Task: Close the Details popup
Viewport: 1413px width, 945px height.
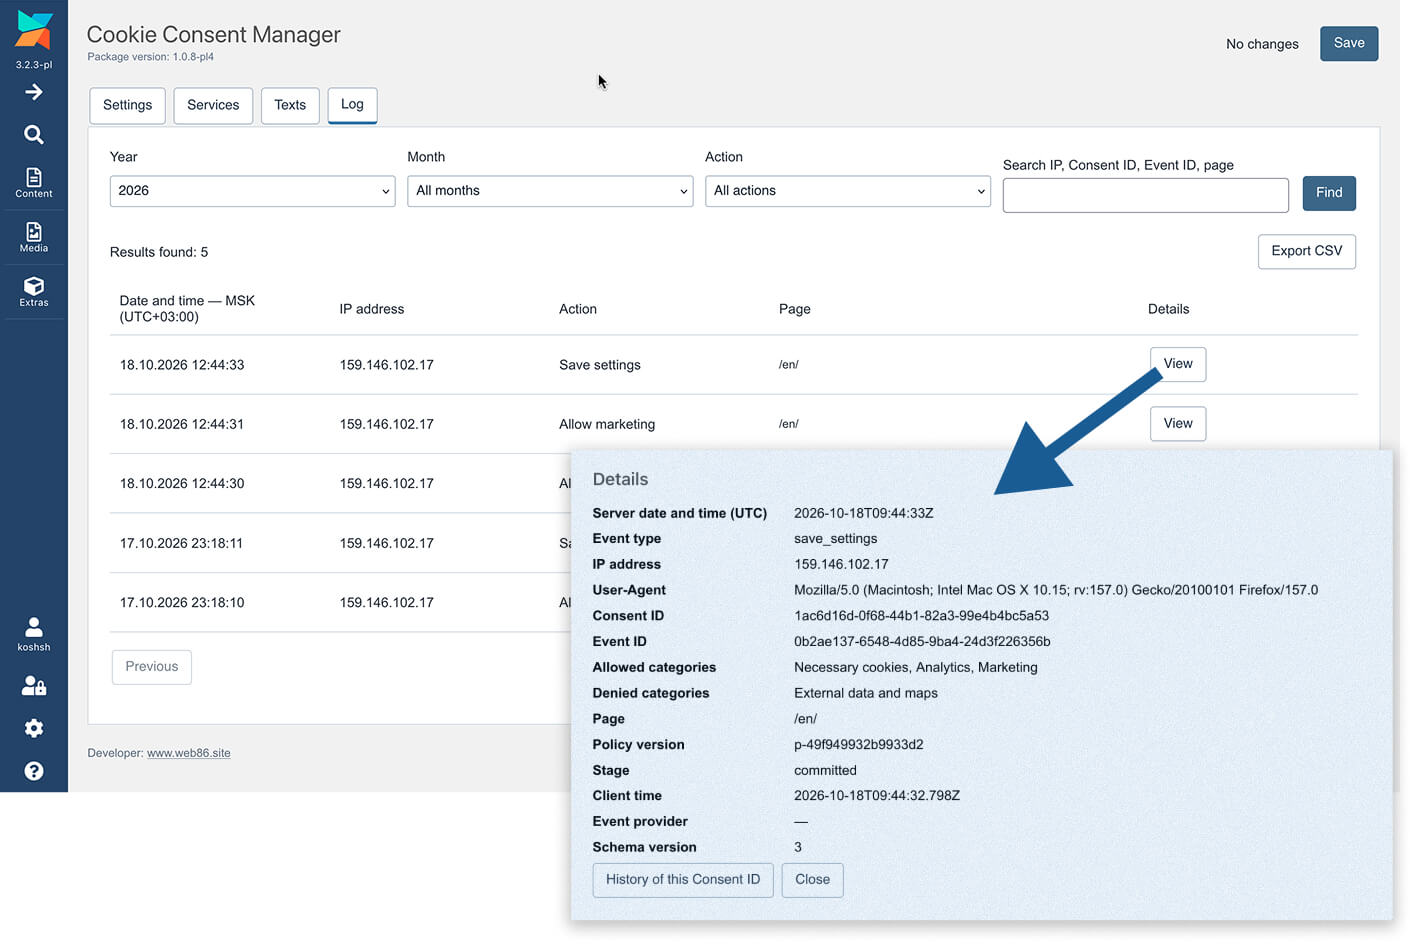Action: click(813, 880)
